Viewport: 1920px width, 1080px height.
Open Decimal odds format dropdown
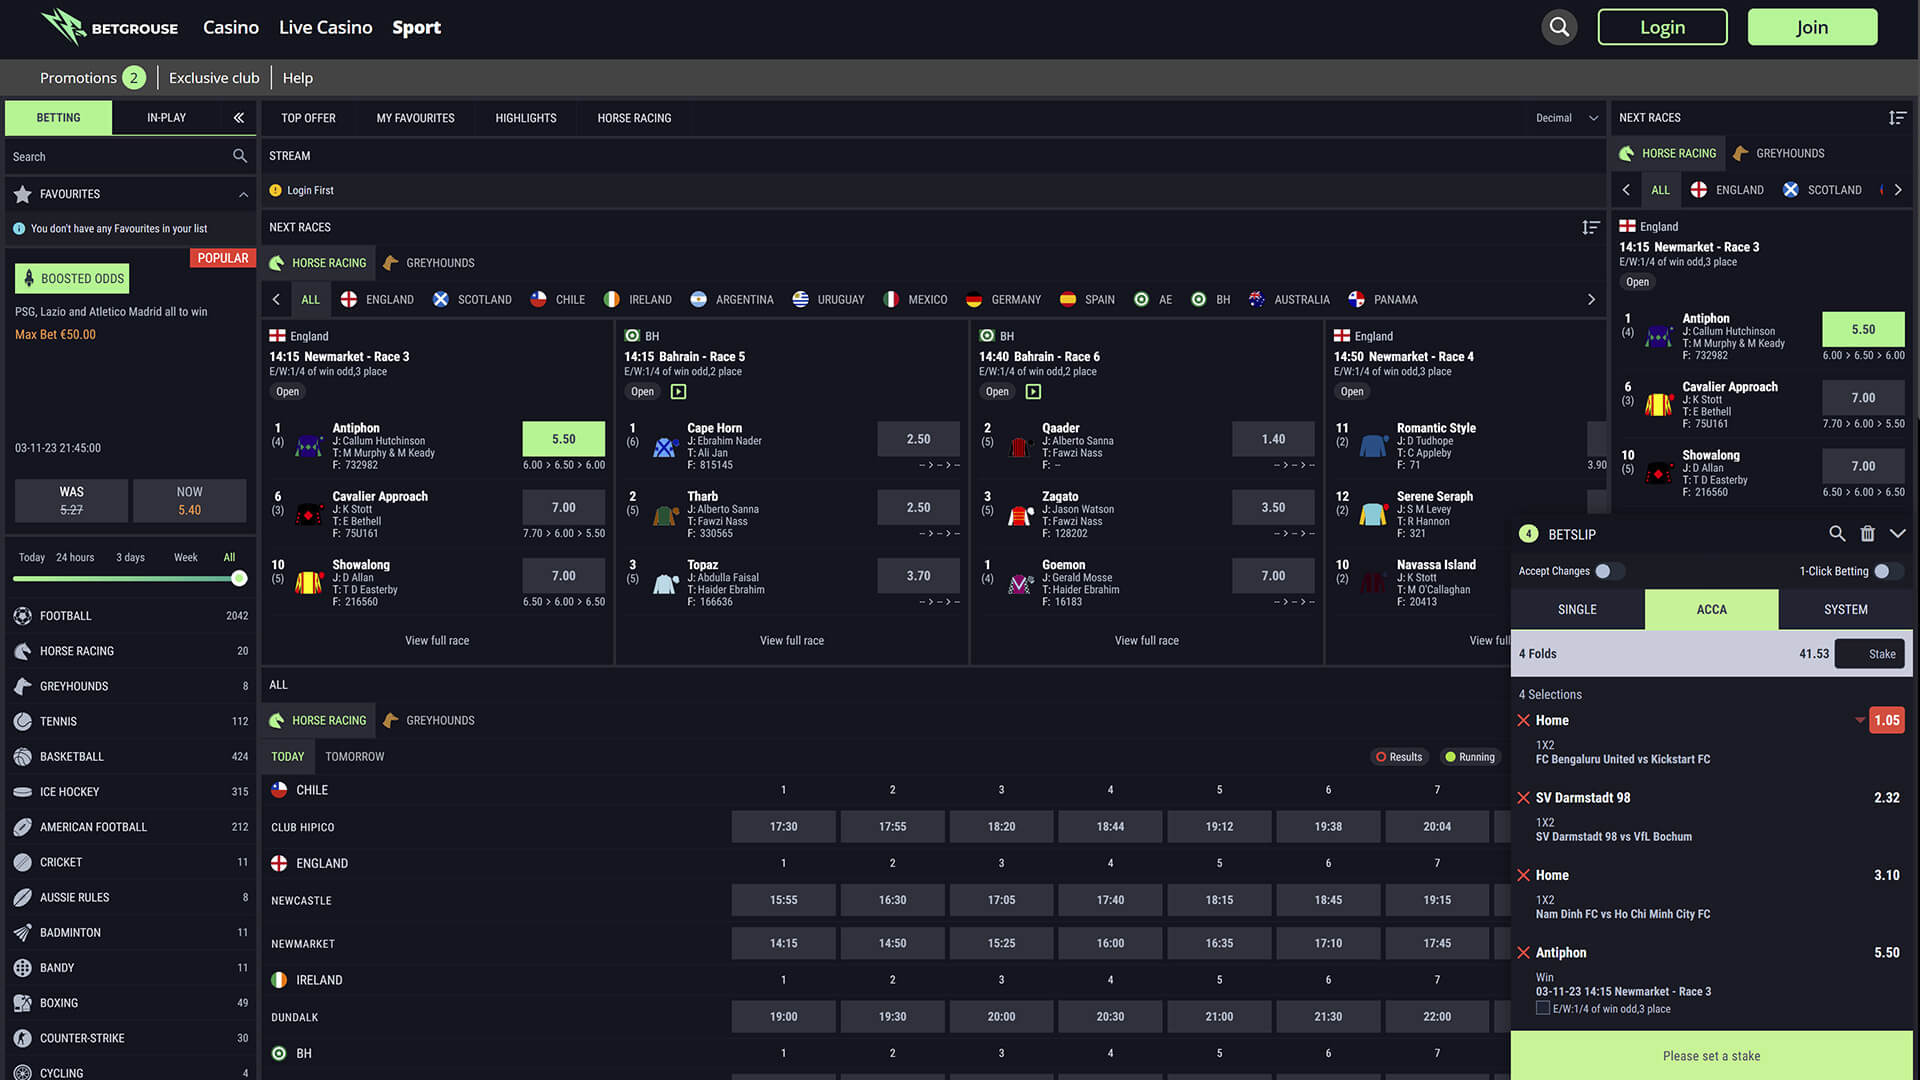click(x=1567, y=118)
